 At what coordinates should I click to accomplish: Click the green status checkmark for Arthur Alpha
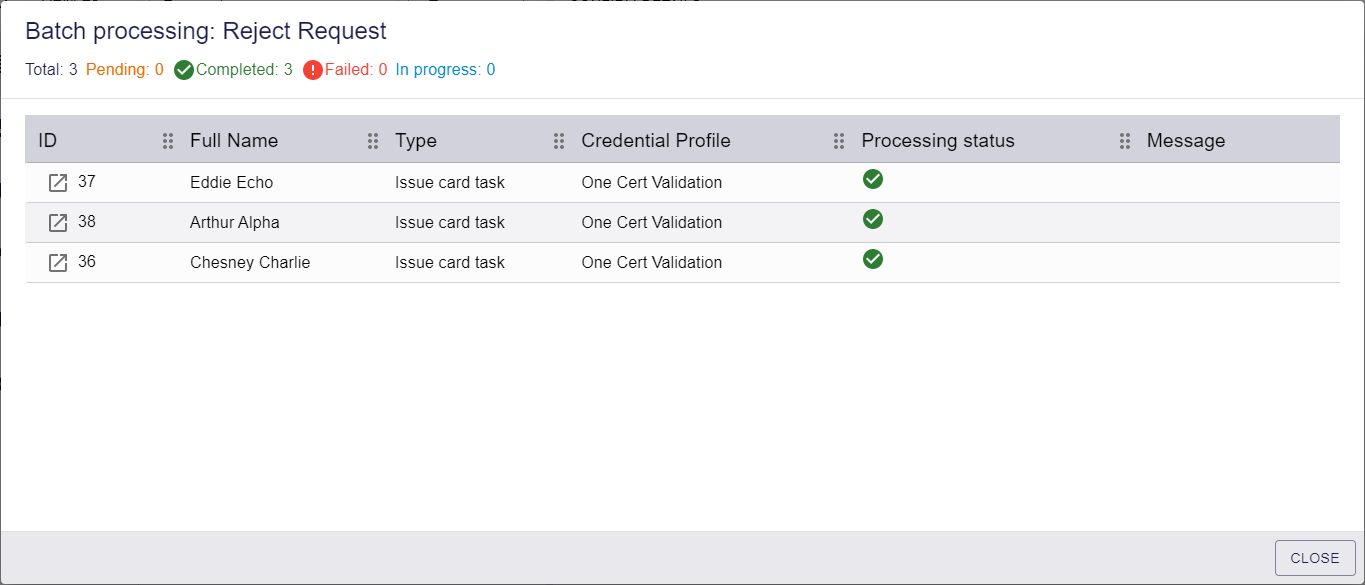tap(873, 219)
